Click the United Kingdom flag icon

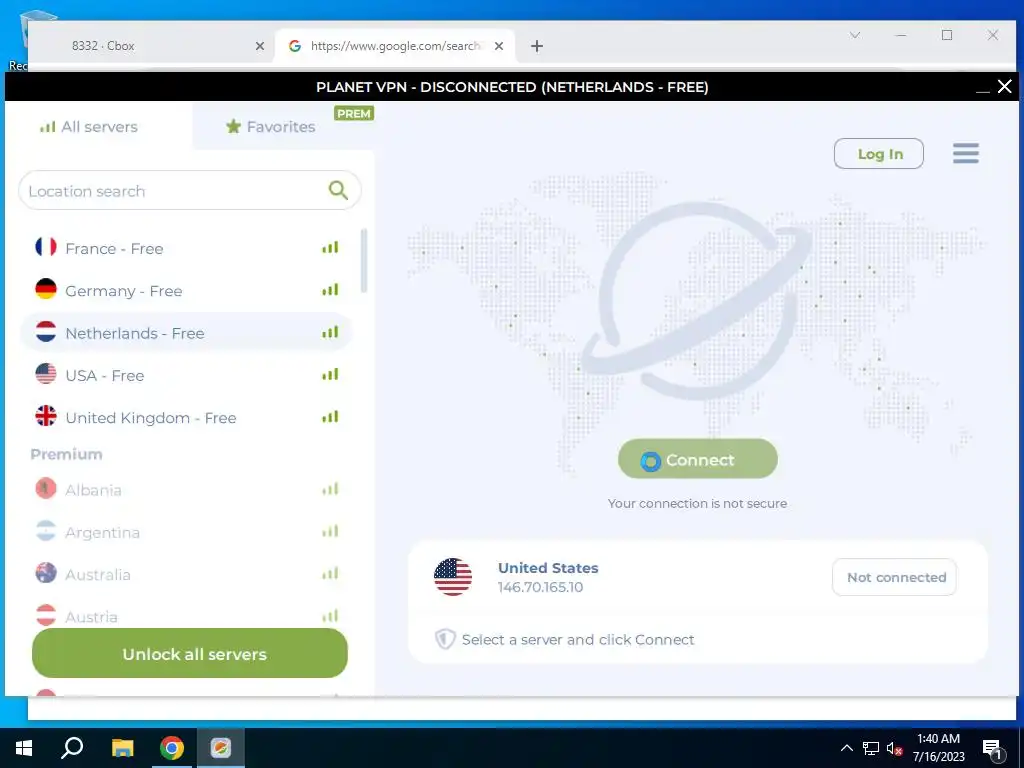[46, 416]
